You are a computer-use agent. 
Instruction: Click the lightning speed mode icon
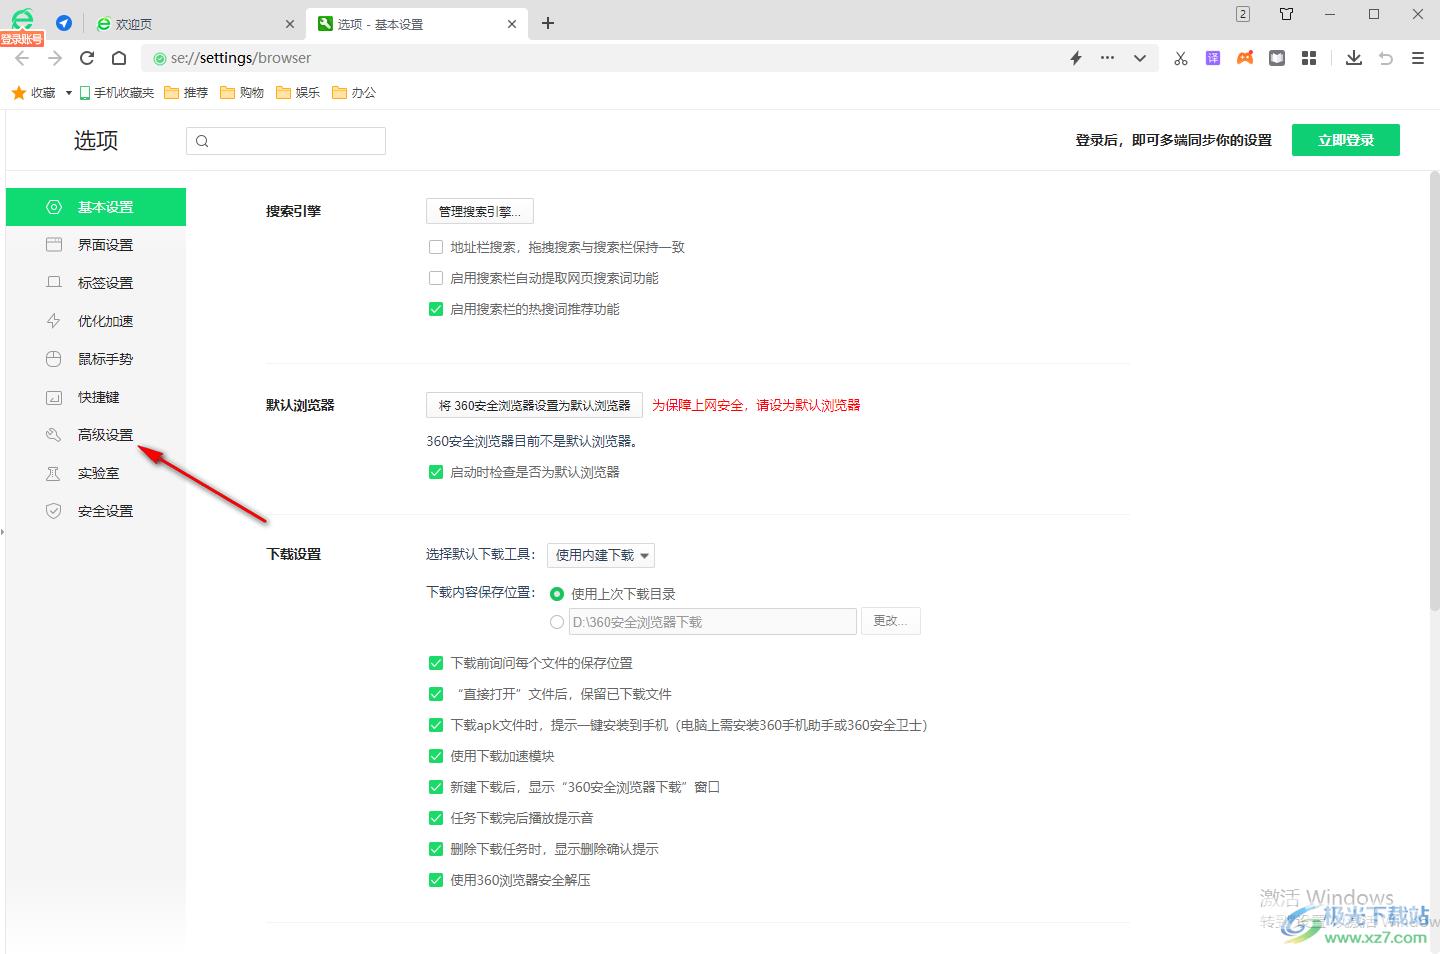(1076, 58)
